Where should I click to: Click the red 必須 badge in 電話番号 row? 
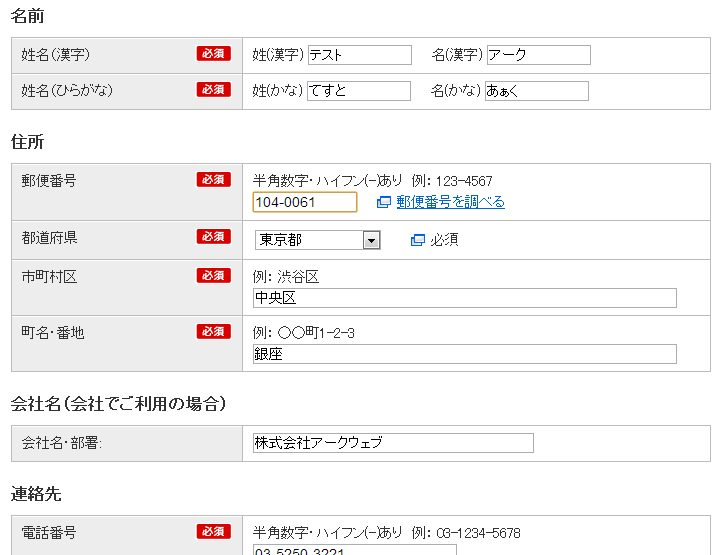tap(213, 532)
